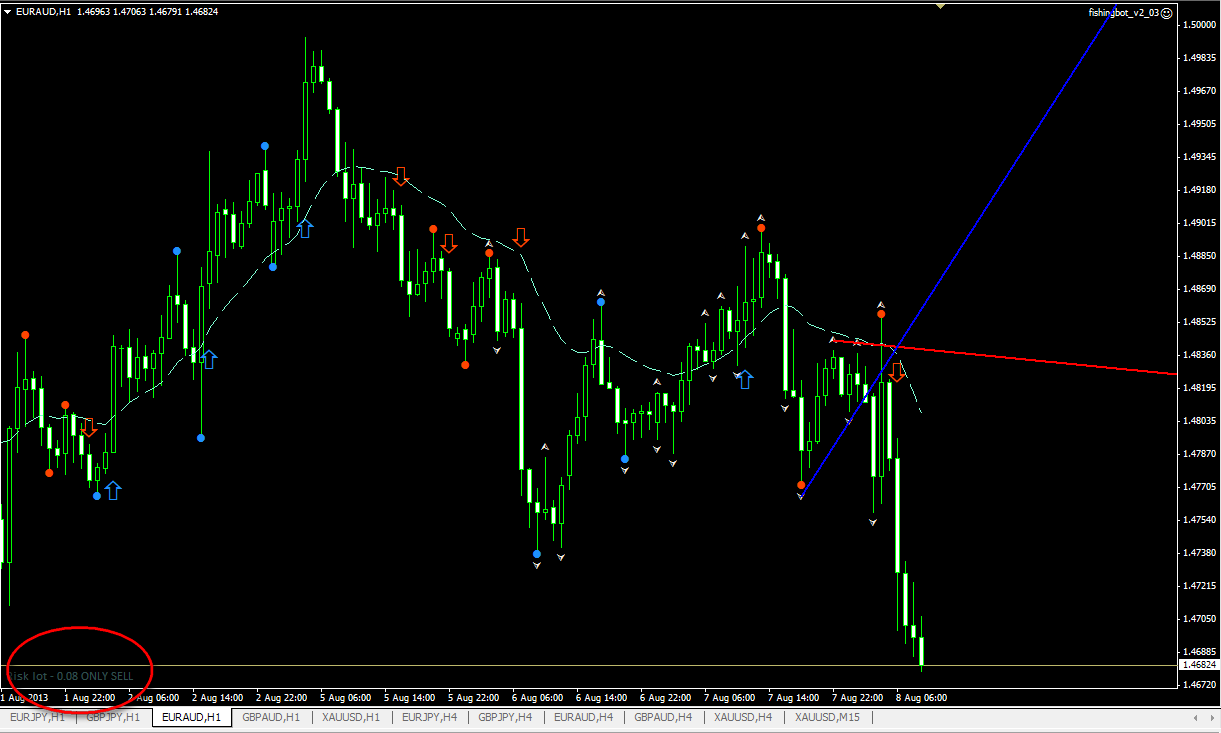Open the XAUUSD,H1 chart tab

click(351, 717)
